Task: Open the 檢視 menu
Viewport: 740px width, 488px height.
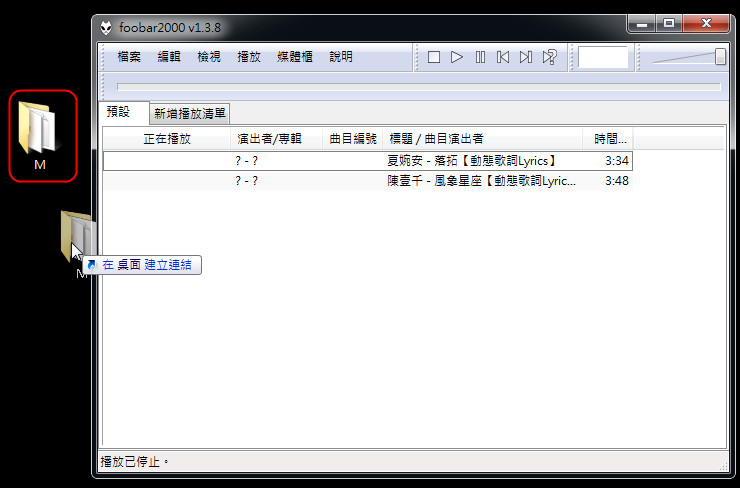Action: pyautogui.click(x=209, y=57)
